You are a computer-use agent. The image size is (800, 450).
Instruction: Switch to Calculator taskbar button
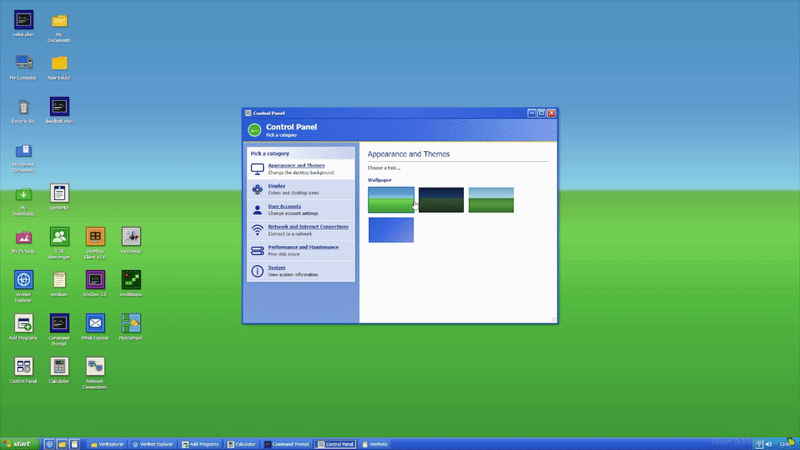tap(242, 444)
